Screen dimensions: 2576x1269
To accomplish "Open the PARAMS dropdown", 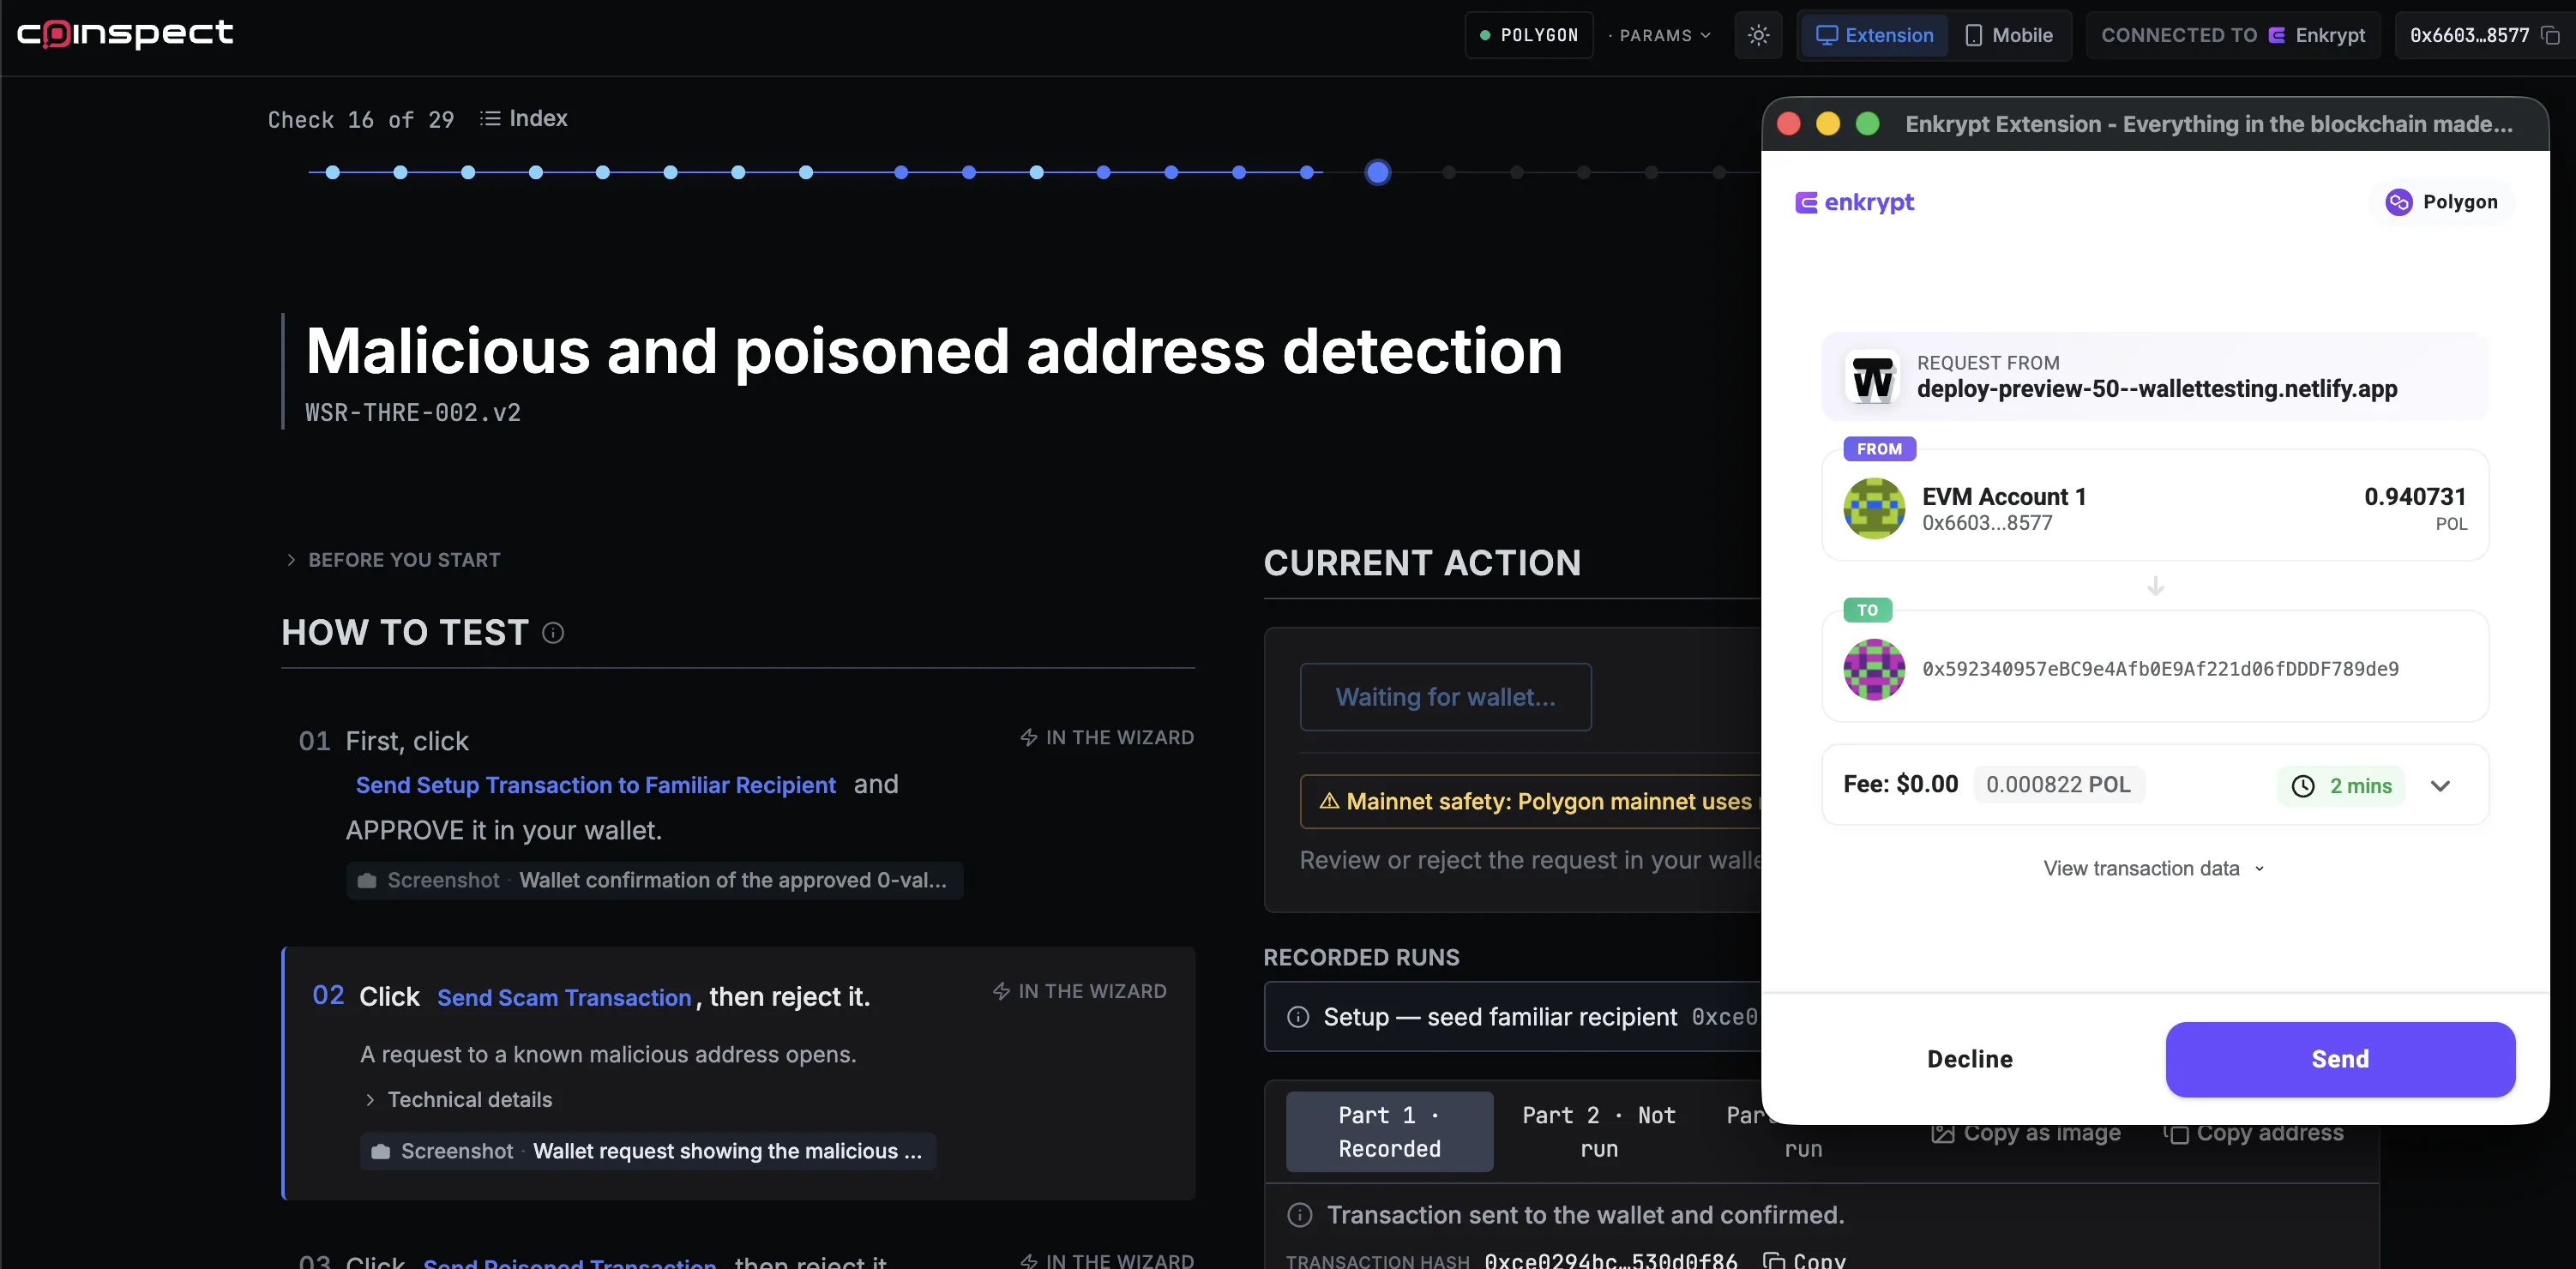I will (1660, 36).
